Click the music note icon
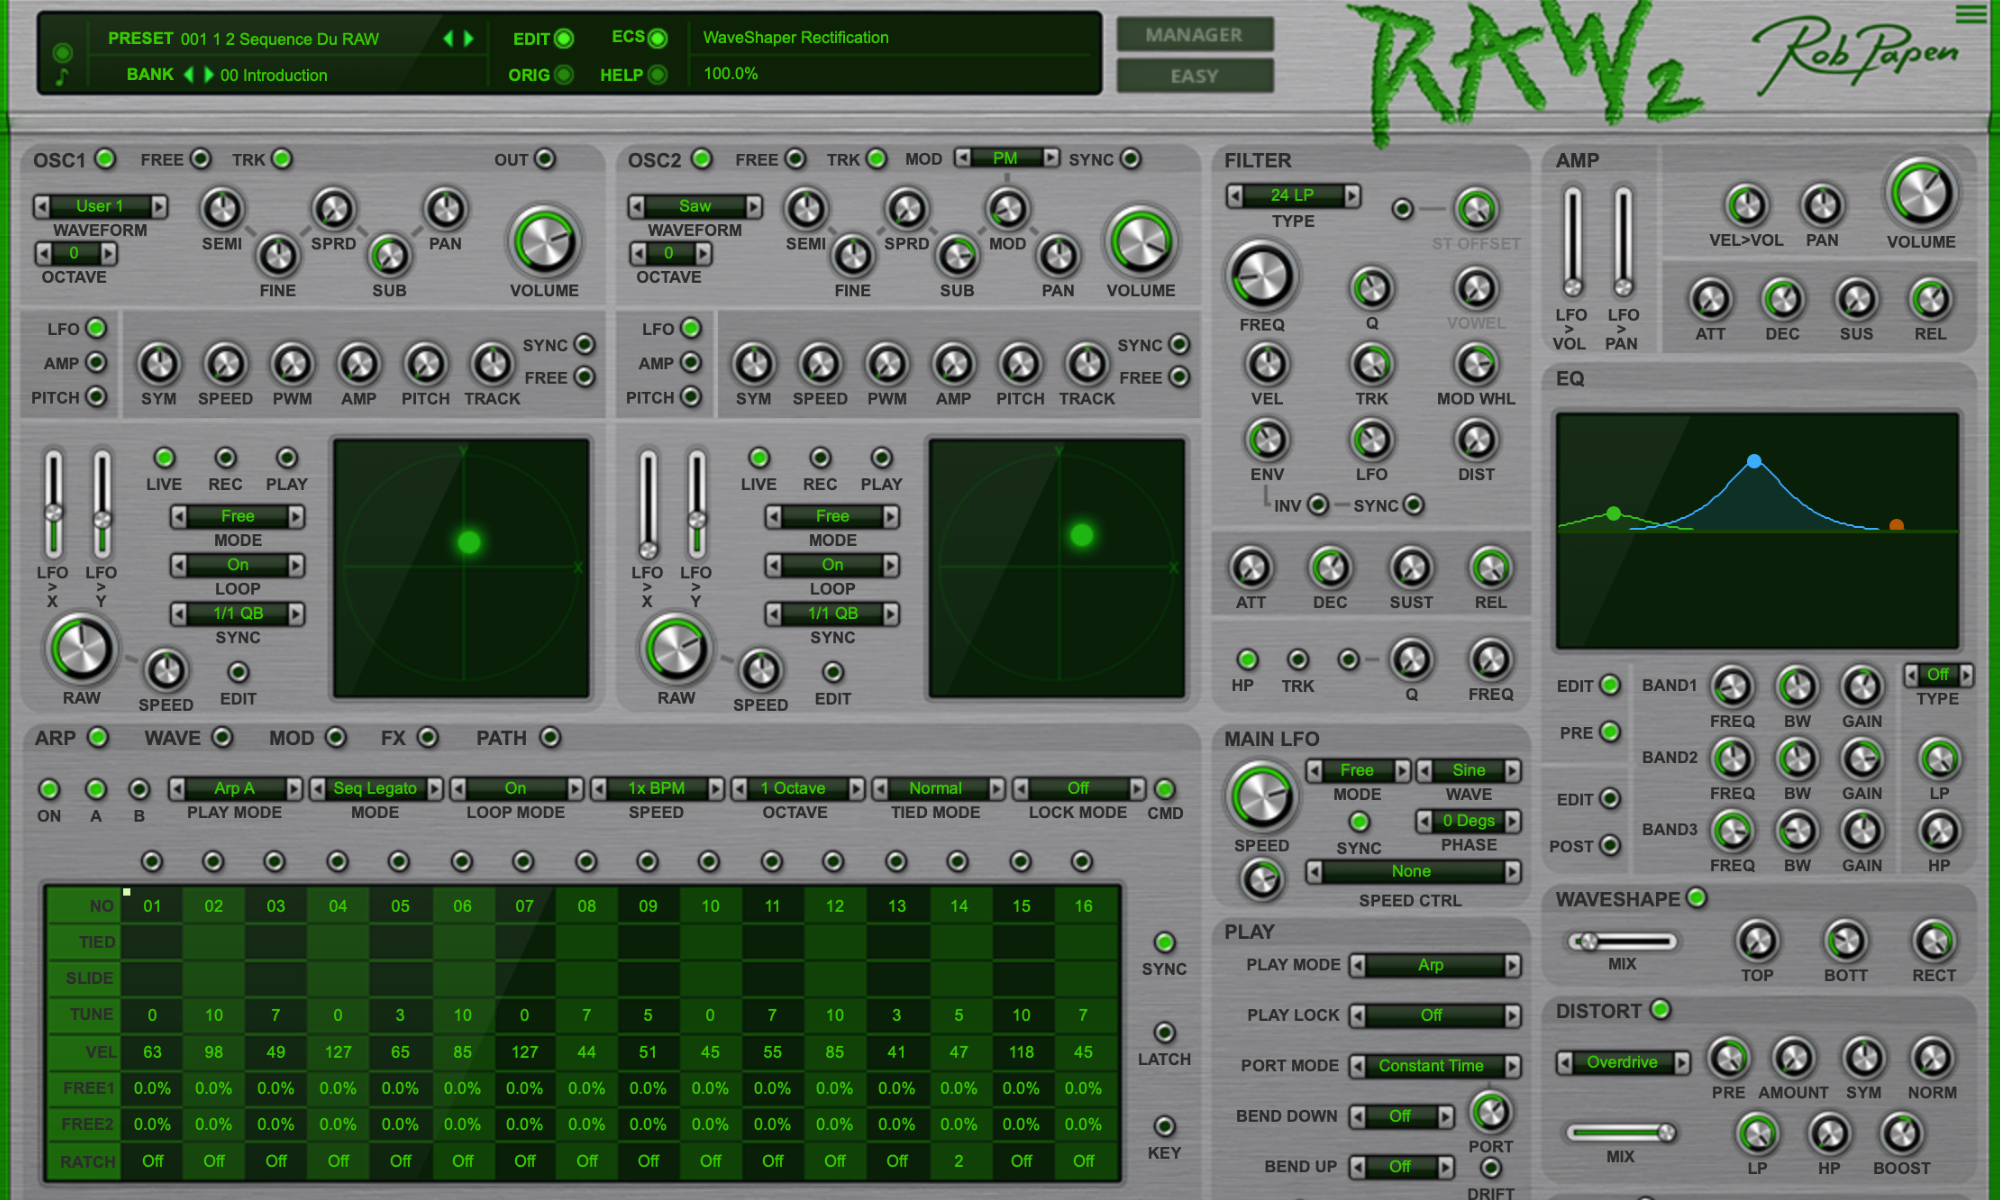The width and height of the screenshot is (2000, 1200). tap(62, 77)
